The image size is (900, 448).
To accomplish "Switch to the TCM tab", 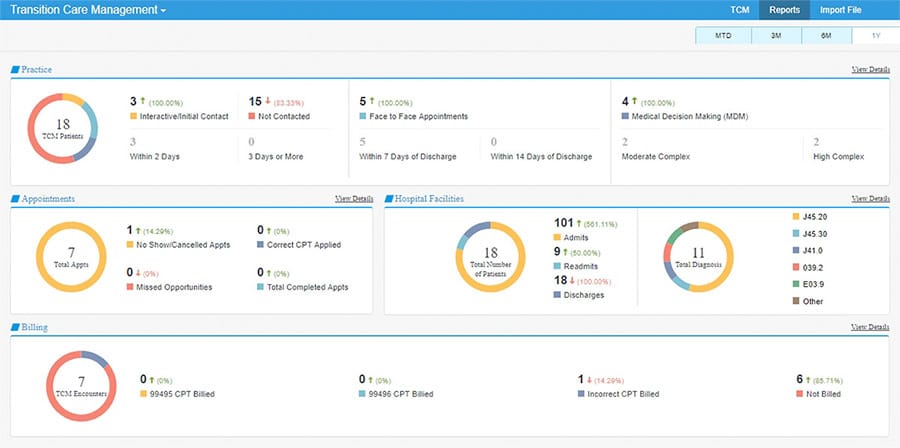I will (740, 10).
